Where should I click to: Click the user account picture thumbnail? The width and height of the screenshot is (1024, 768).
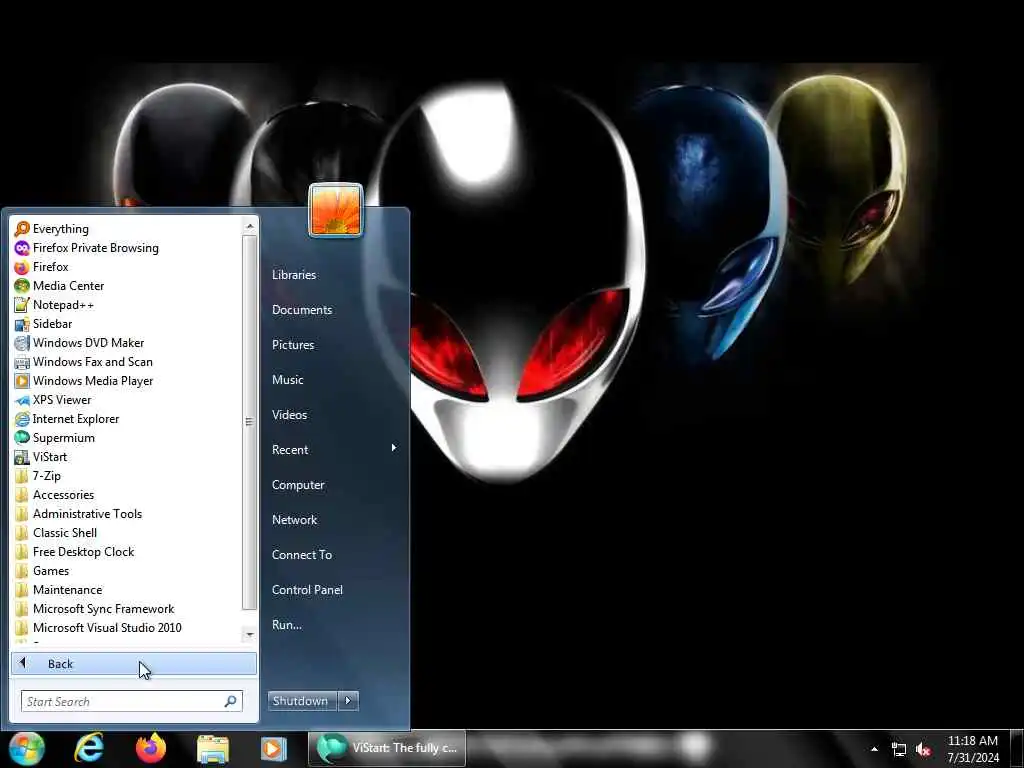[336, 210]
